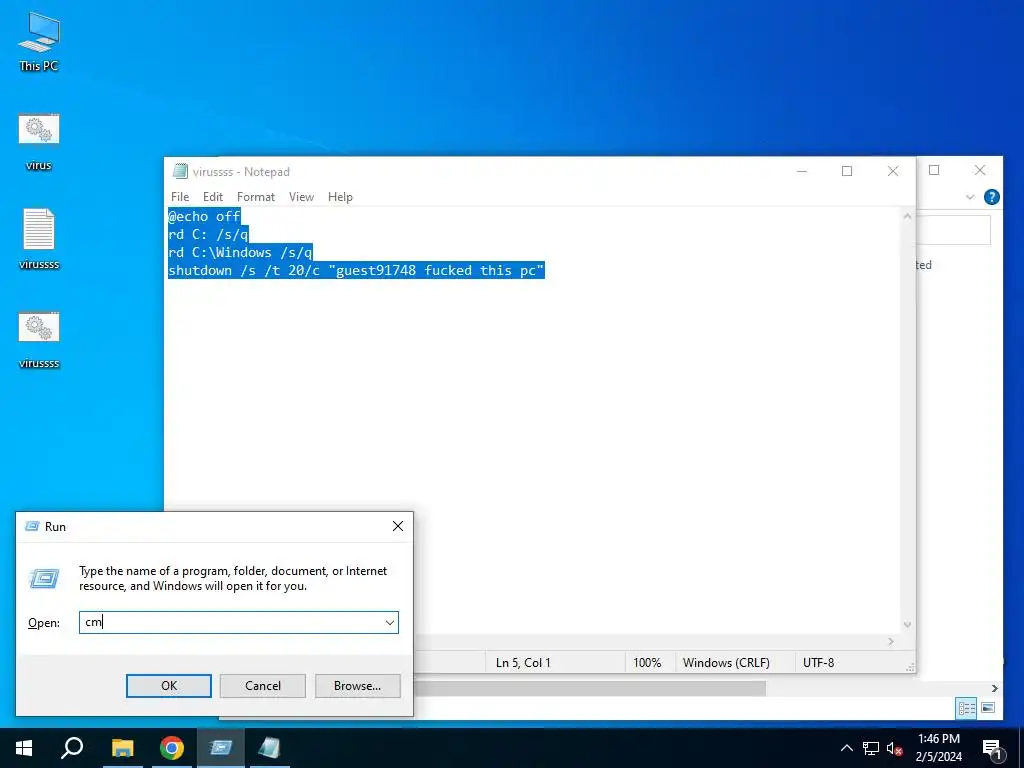
Task: Click OK in the Run dialog
Action: pos(168,686)
